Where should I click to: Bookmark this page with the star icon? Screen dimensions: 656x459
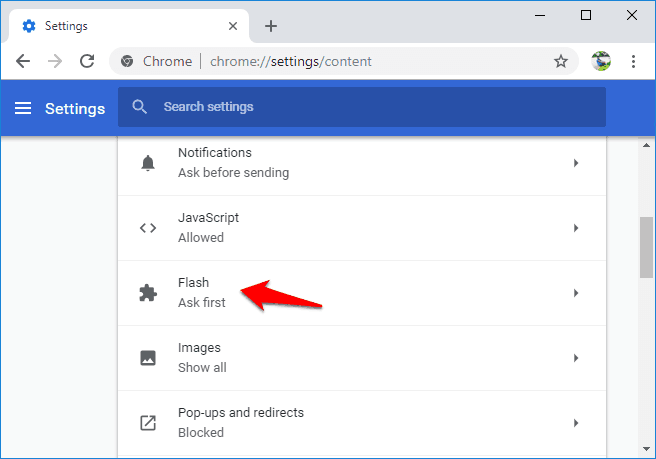[x=561, y=62]
